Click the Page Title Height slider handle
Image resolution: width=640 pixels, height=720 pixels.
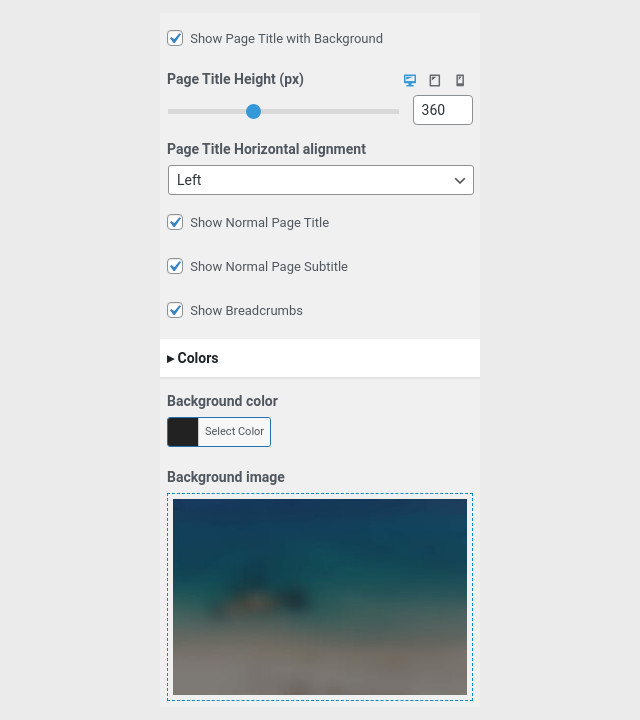253,111
